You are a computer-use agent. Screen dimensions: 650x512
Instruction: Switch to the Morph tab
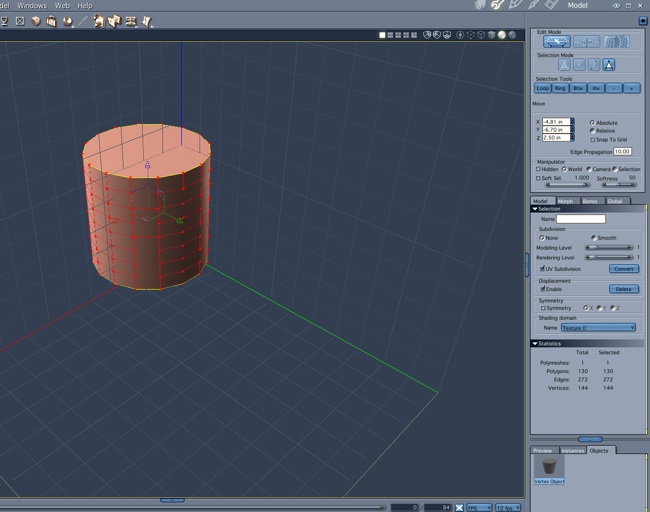pos(565,201)
